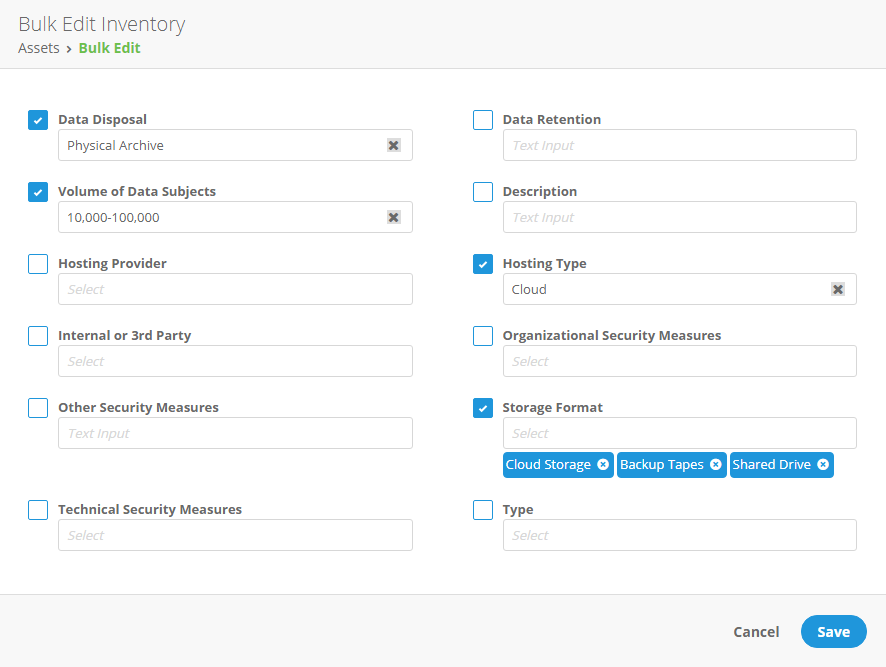The height and width of the screenshot is (667, 886).
Task: Remove the Backup Tapes tag
Action: pos(715,464)
